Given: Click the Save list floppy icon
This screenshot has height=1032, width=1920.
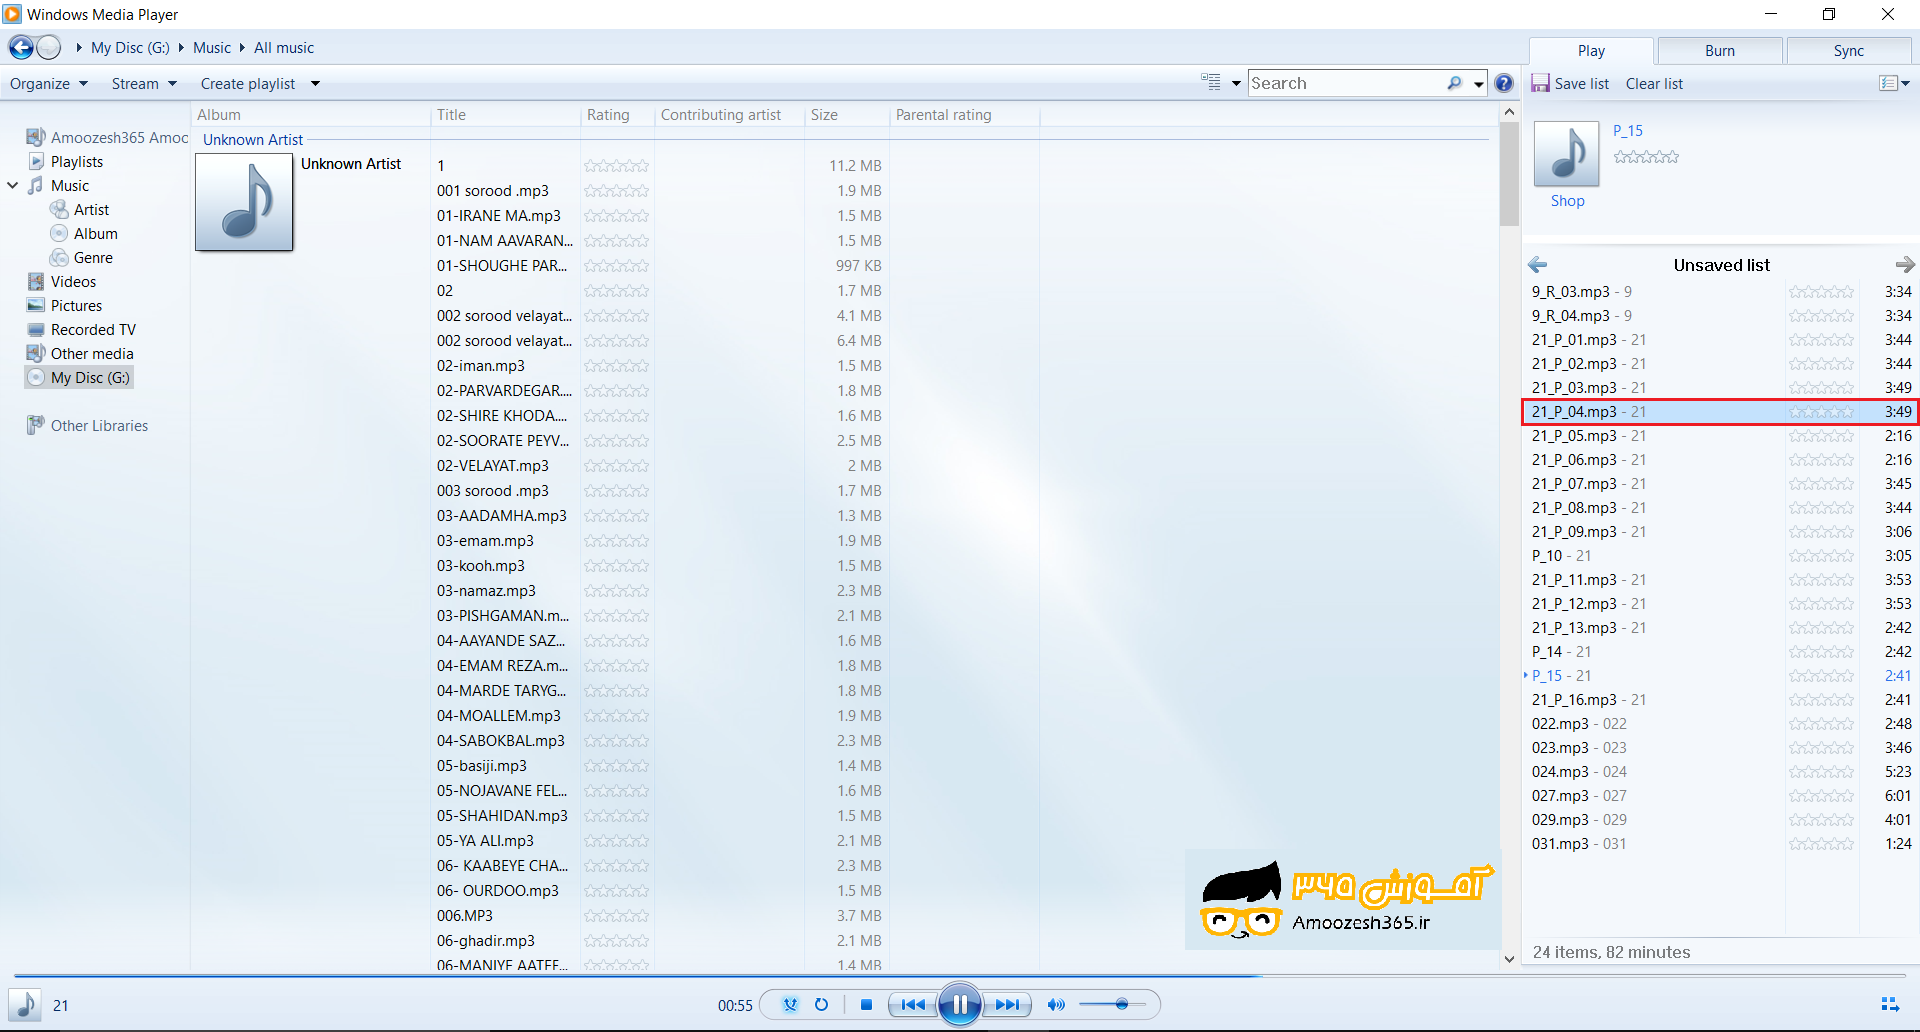Looking at the screenshot, I should coord(1540,84).
